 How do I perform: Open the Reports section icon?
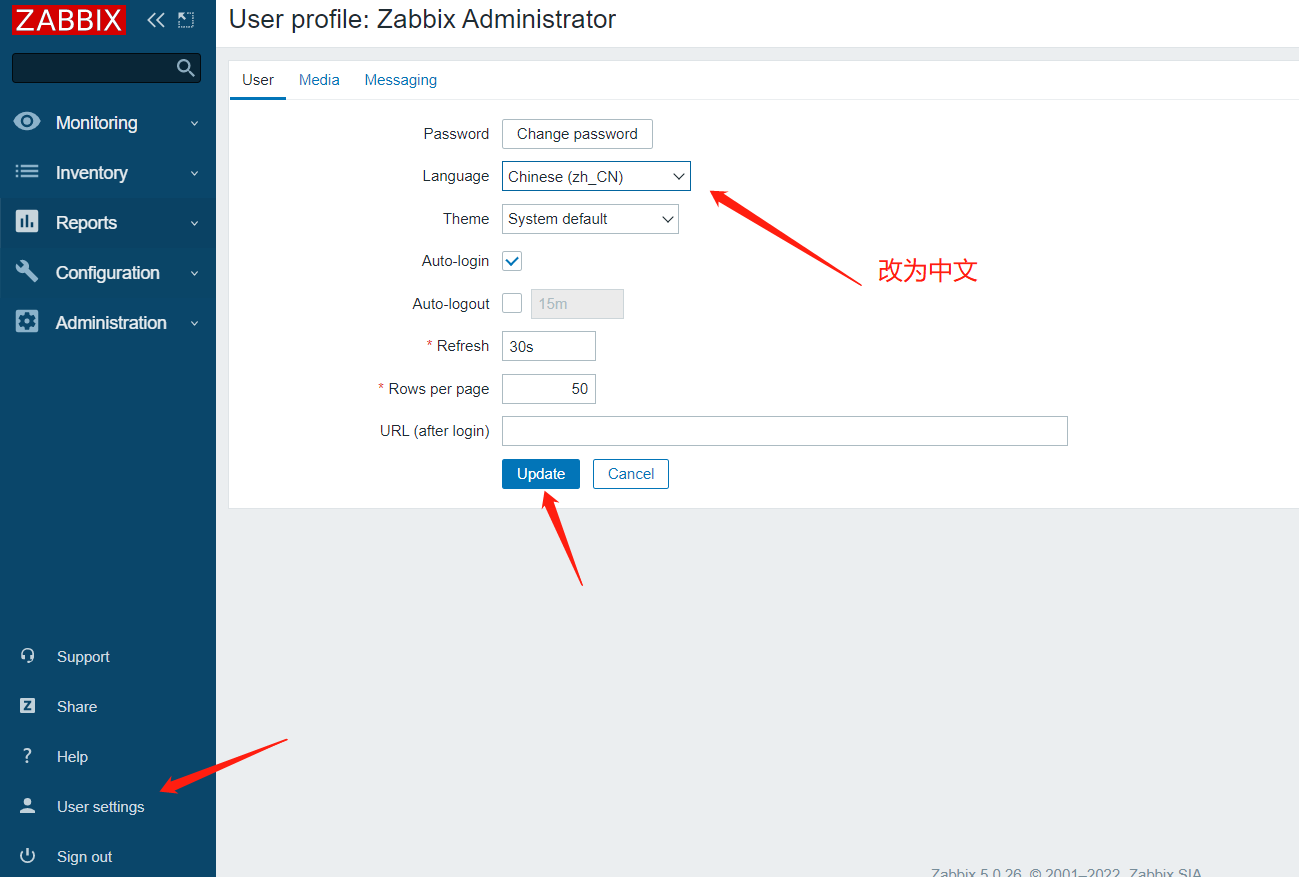tap(27, 222)
